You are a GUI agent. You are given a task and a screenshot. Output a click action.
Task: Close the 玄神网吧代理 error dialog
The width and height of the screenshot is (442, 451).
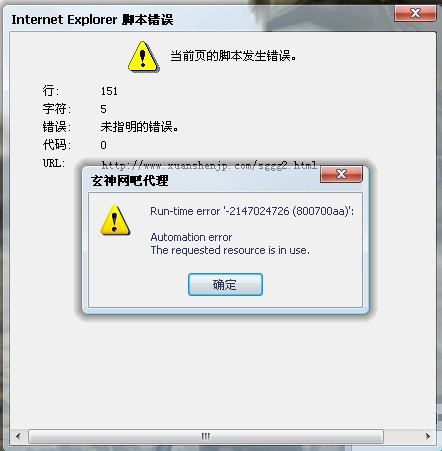click(x=341, y=174)
